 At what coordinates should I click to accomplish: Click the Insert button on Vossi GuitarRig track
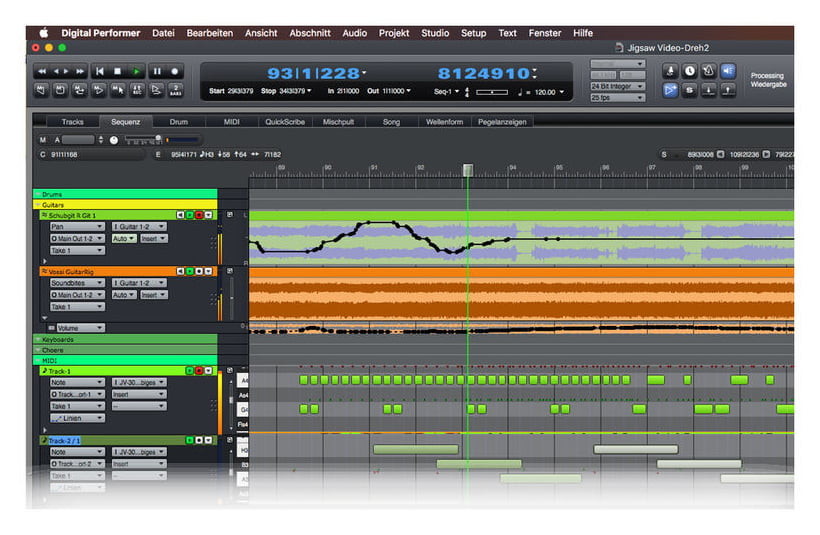tap(153, 295)
